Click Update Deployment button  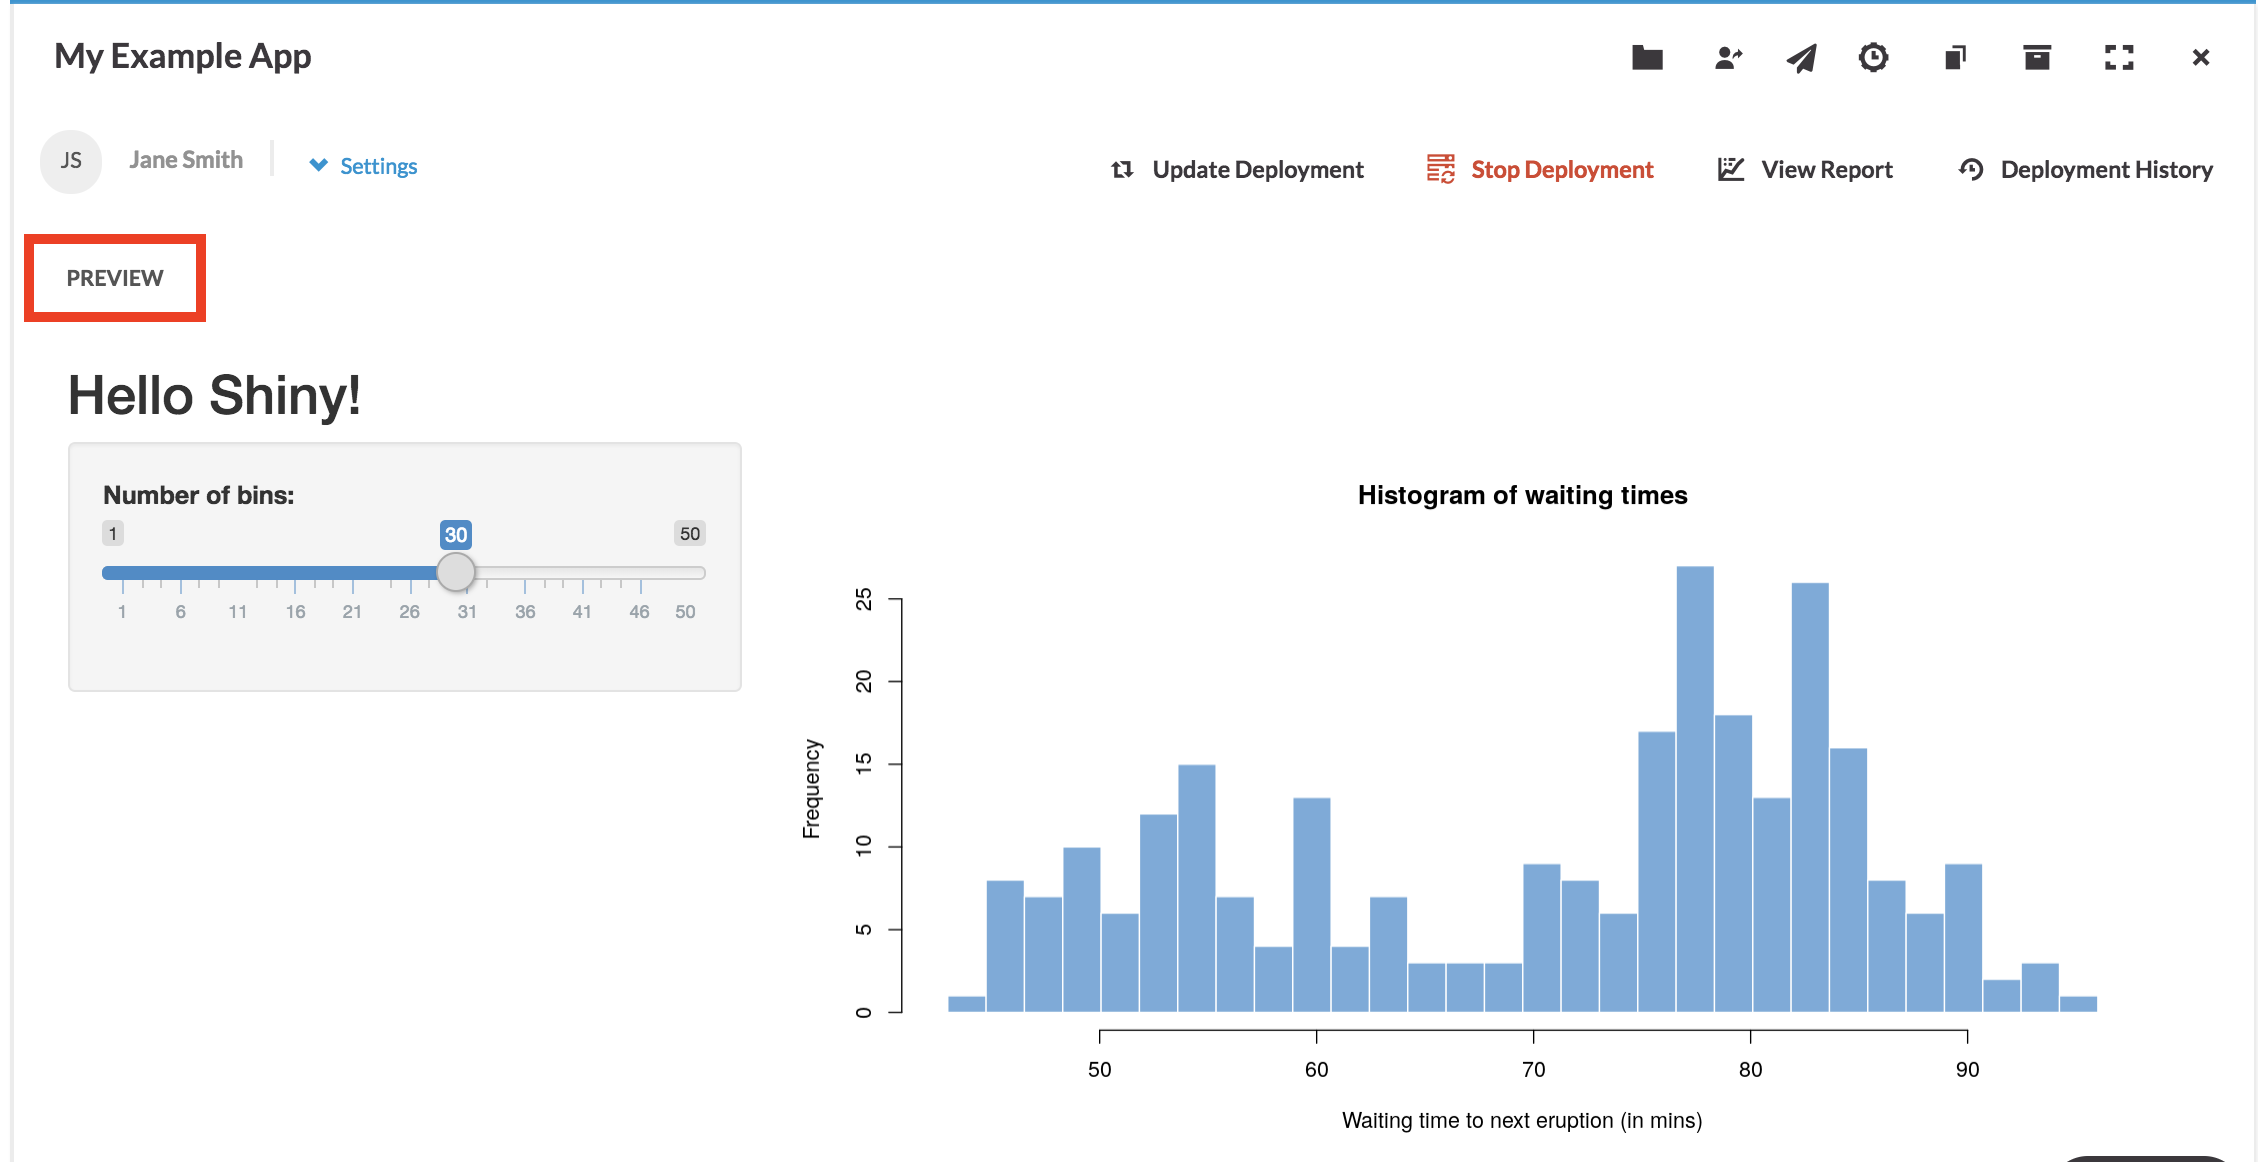pyautogui.click(x=1257, y=170)
